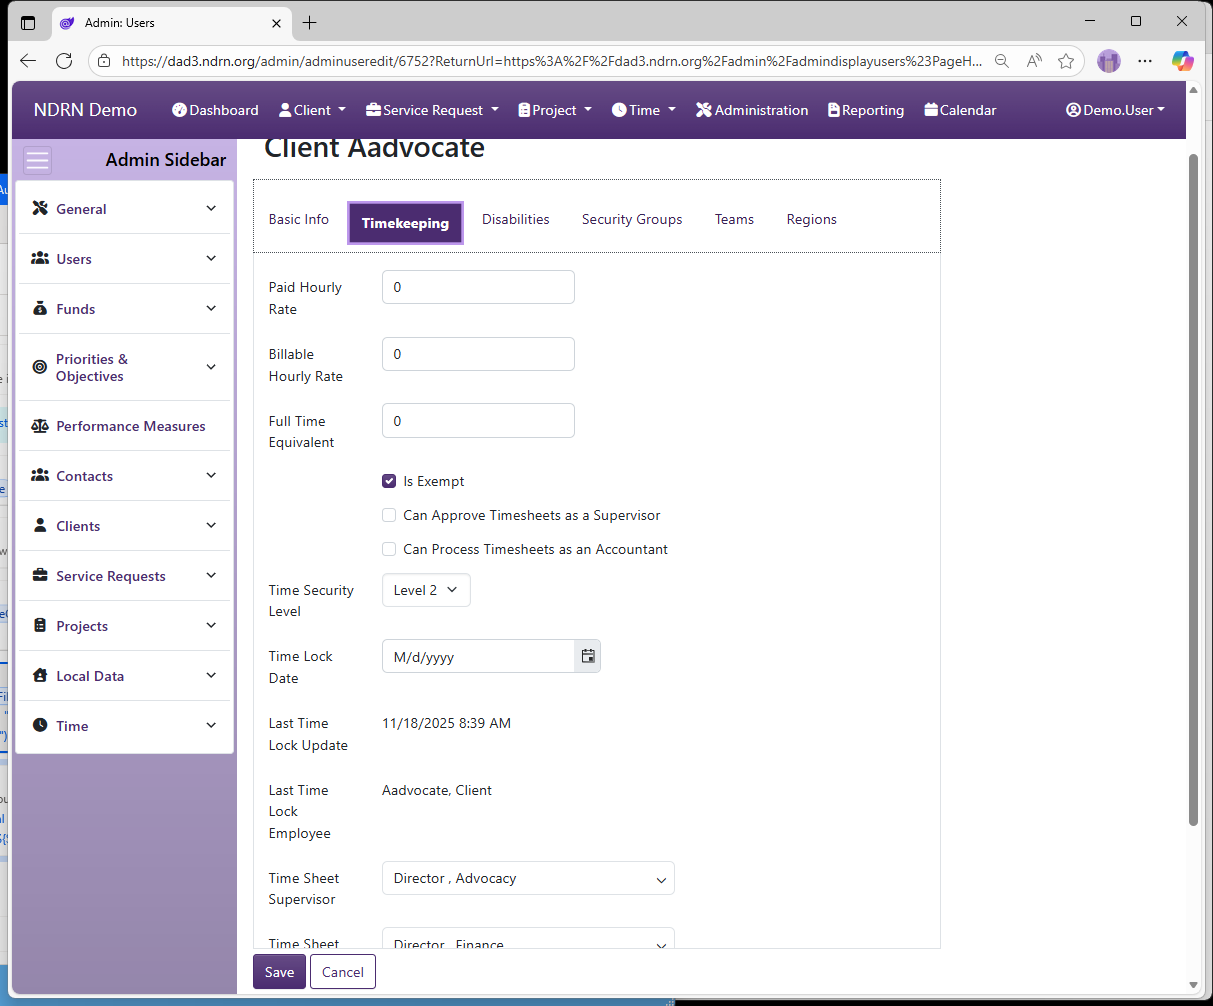Click the Performance Measures scale icon
The image size is (1213, 1006).
coord(40,426)
